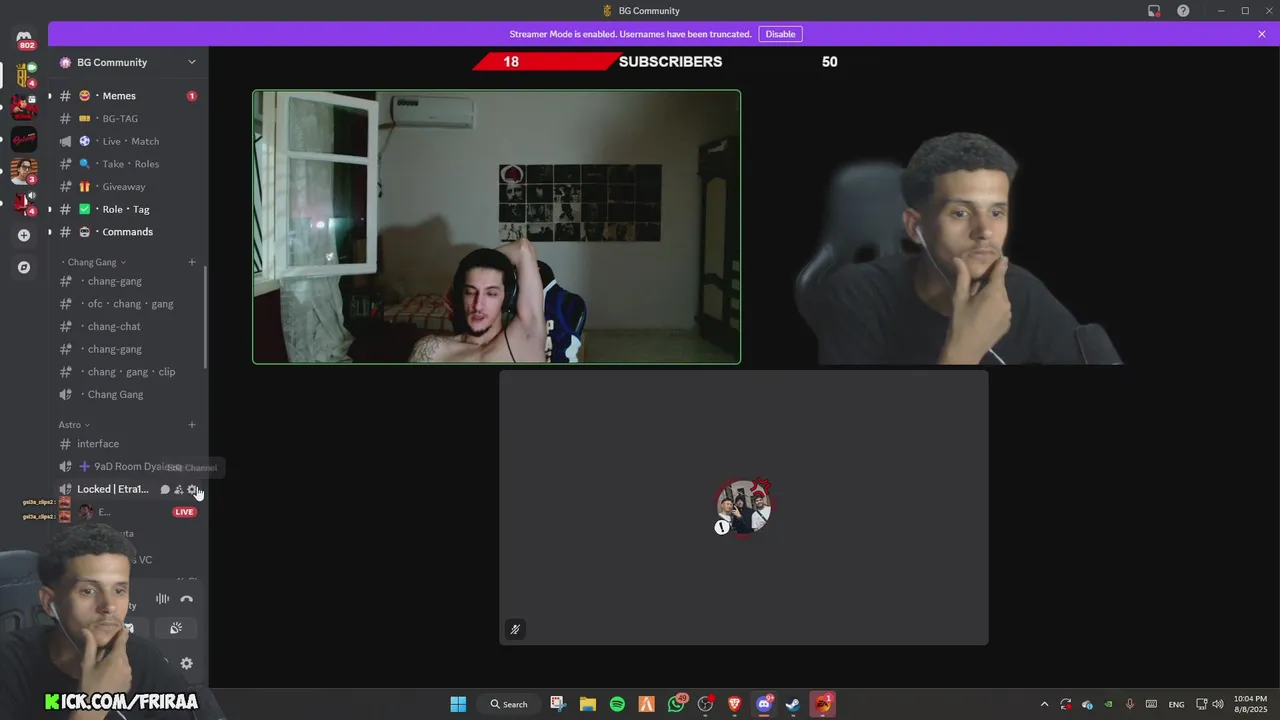Open Discover servers compass icon

24,267
